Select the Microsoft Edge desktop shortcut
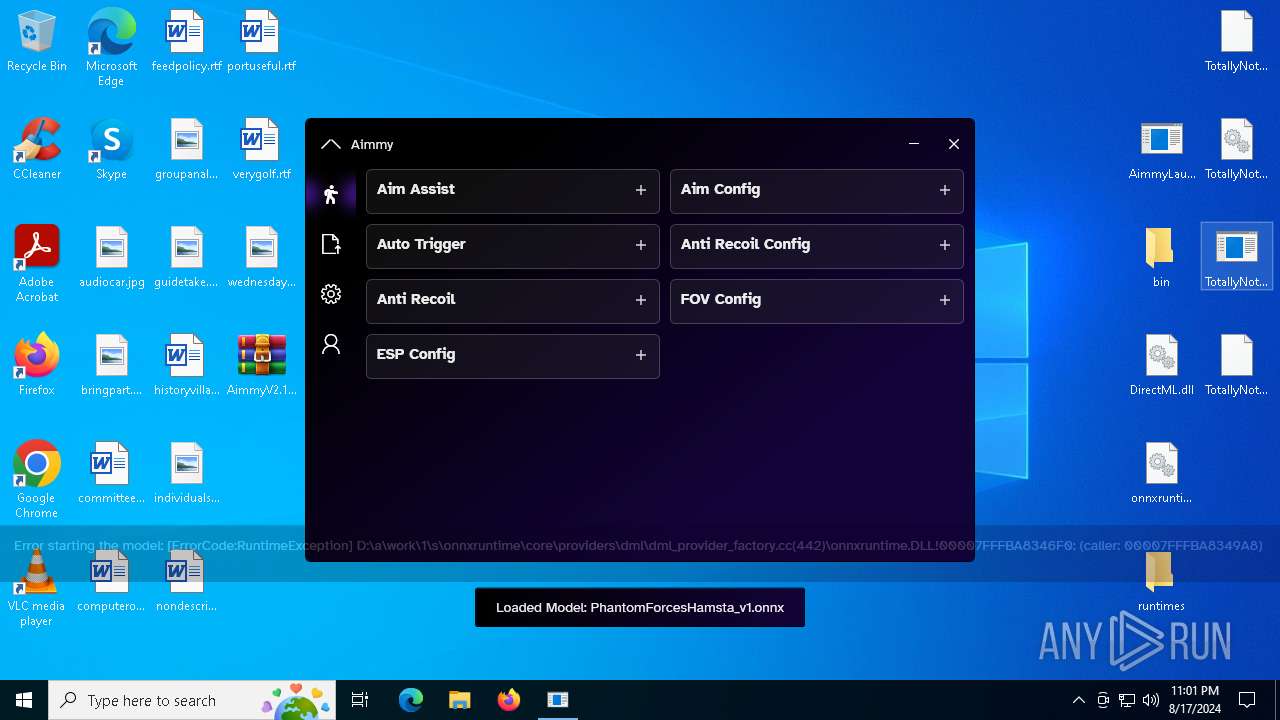 pos(111,48)
